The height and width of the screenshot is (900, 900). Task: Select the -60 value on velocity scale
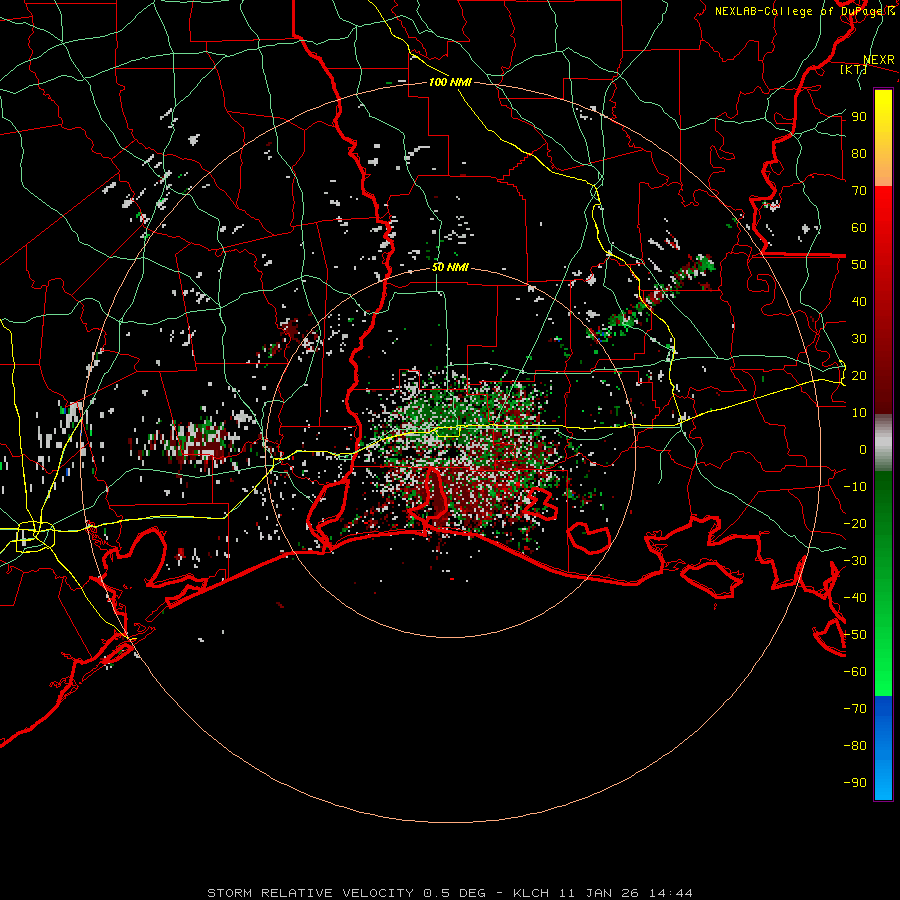point(855,672)
